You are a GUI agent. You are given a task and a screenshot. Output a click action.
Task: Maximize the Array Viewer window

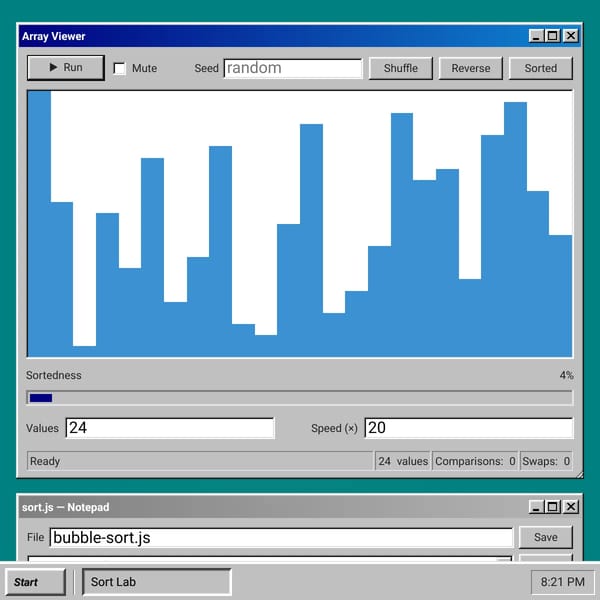[x=553, y=36]
